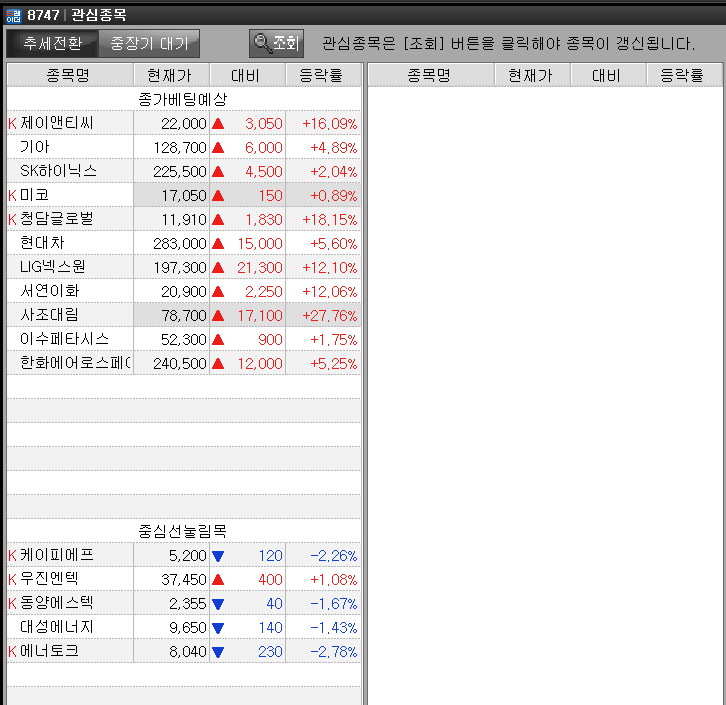Viewport: 726px width, 705px height.
Task: Click the -2.78% change rate cell
Action: point(323,652)
